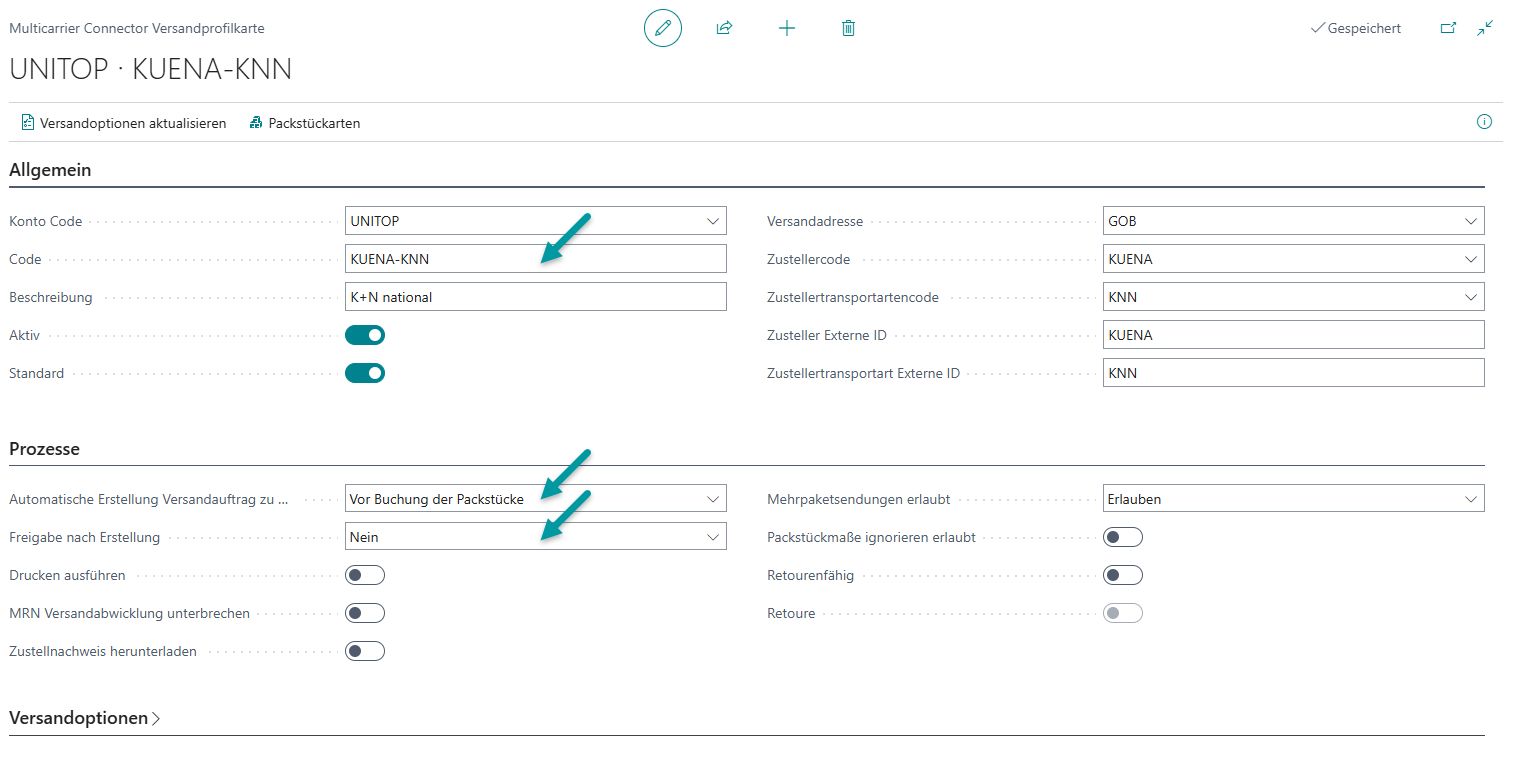Expand the Versandoptionen section

84,718
